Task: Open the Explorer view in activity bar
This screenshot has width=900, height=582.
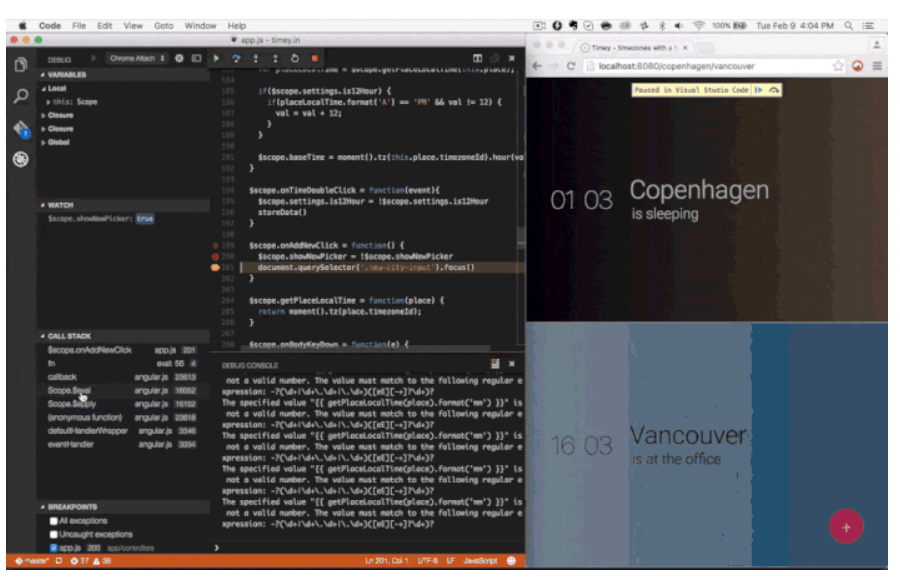Action: point(20,65)
